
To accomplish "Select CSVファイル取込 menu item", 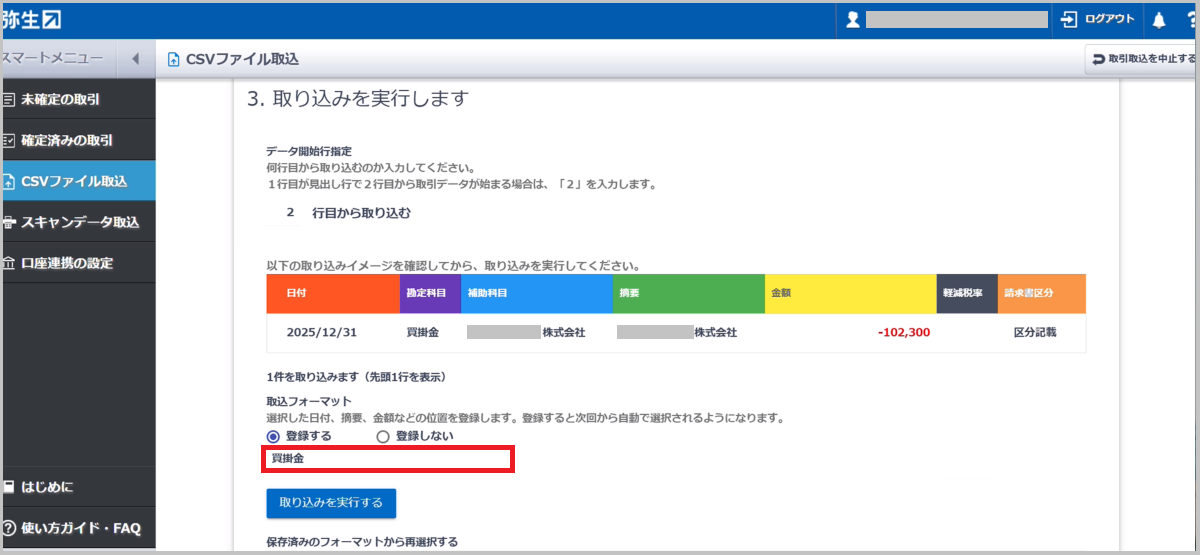I will click(78, 181).
